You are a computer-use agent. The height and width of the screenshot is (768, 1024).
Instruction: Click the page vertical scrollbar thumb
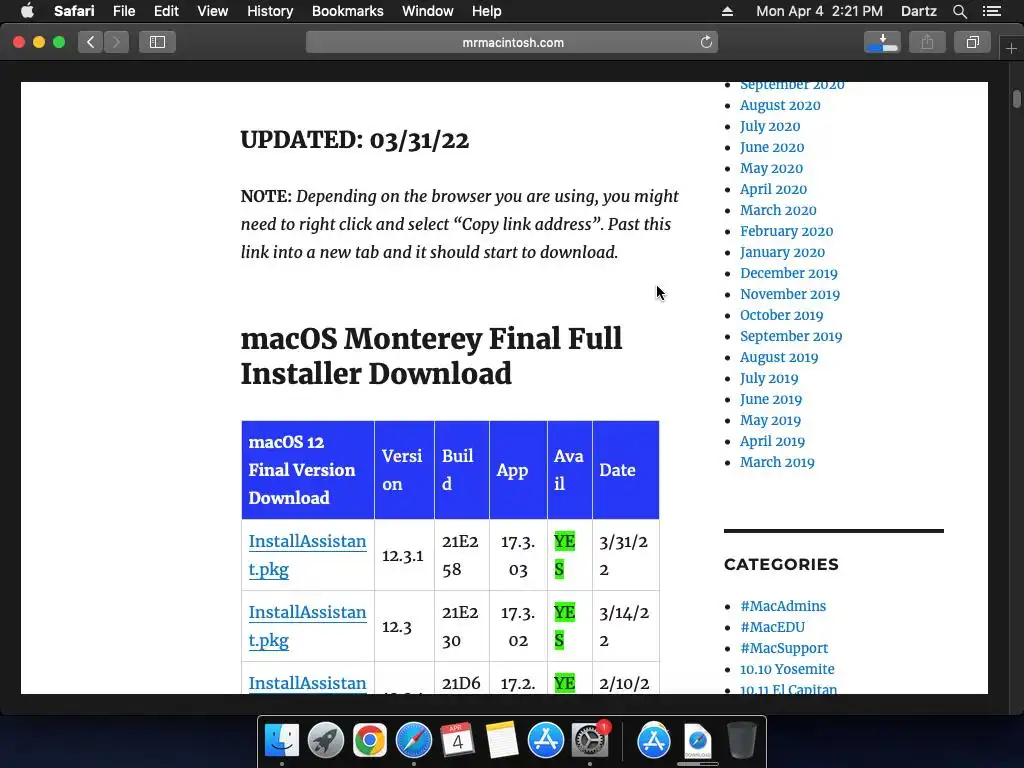point(1016,99)
